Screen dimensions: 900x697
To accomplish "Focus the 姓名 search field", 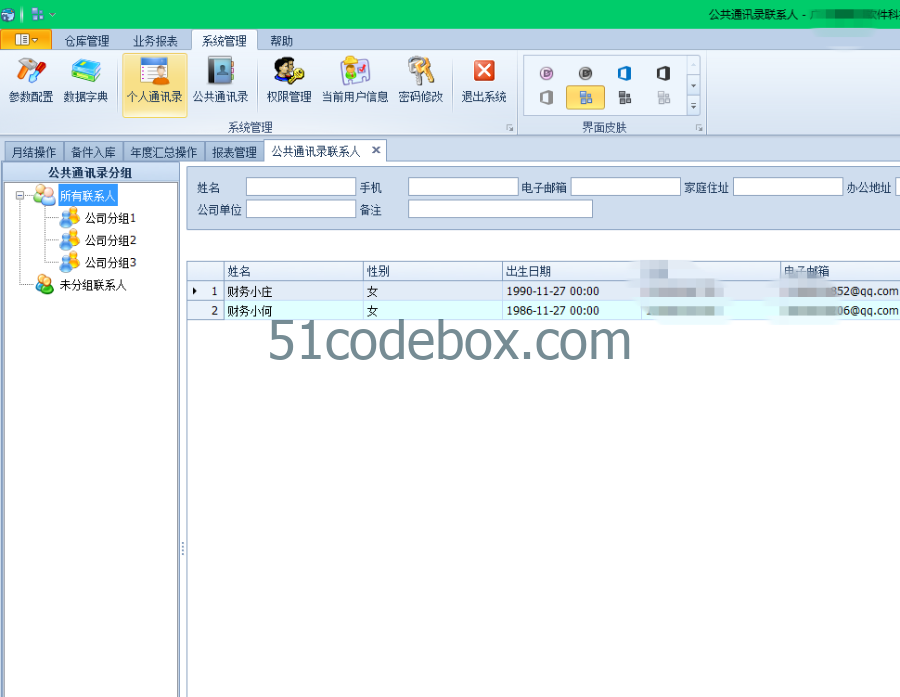I will (301, 187).
